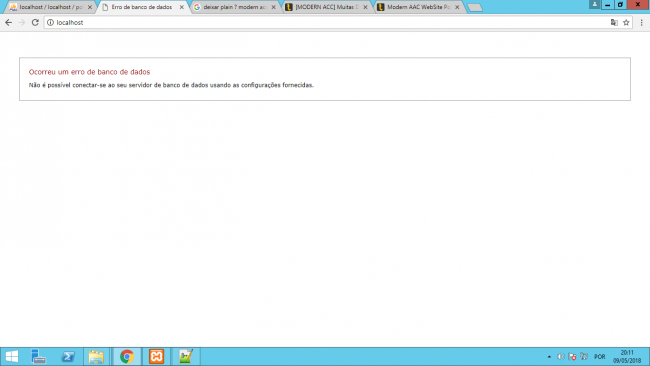Go forward to the next page
This screenshot has width=650, height=366.
pos(22,22)
